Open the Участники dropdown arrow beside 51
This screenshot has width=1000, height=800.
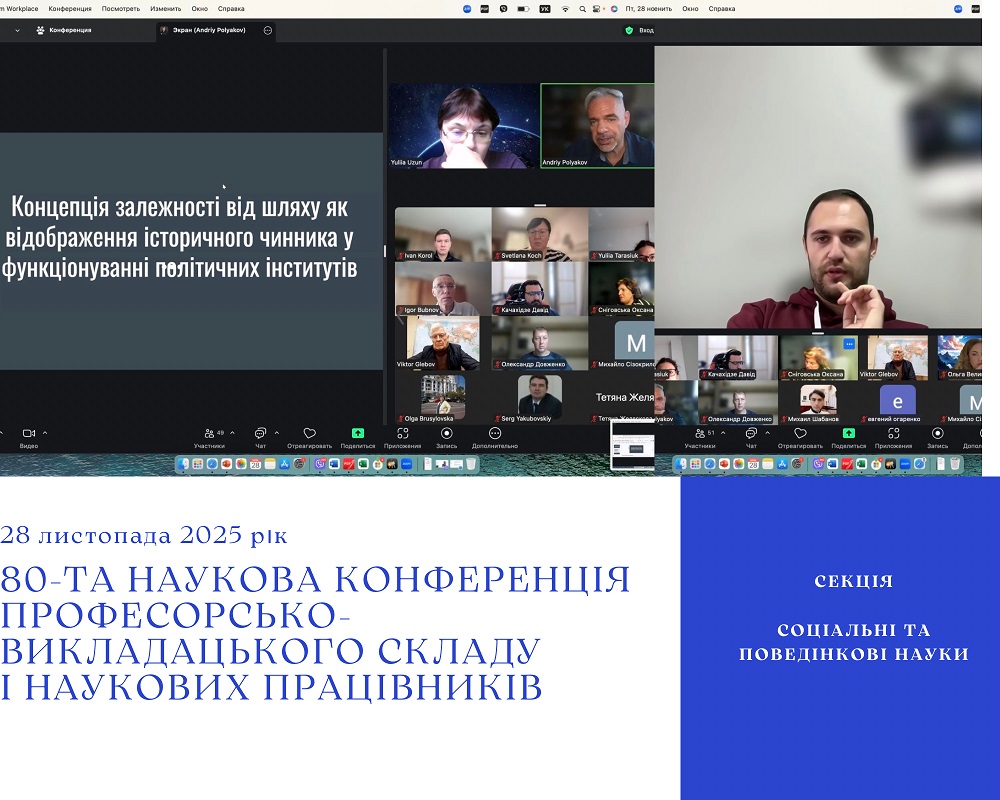click(722, 433)
